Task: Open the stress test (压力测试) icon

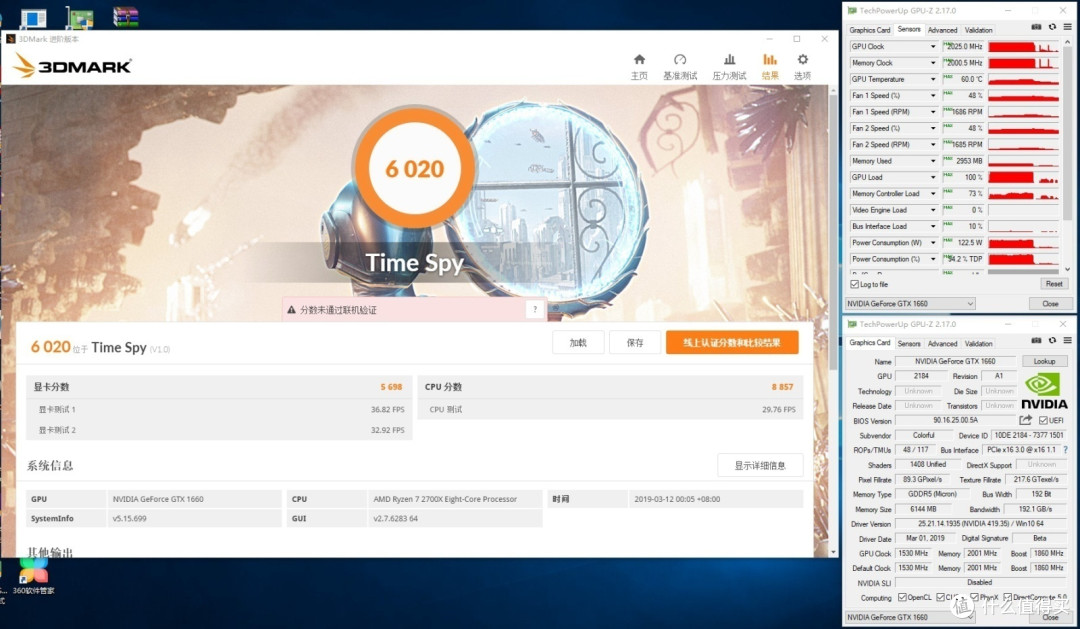Action: [729, 60]
